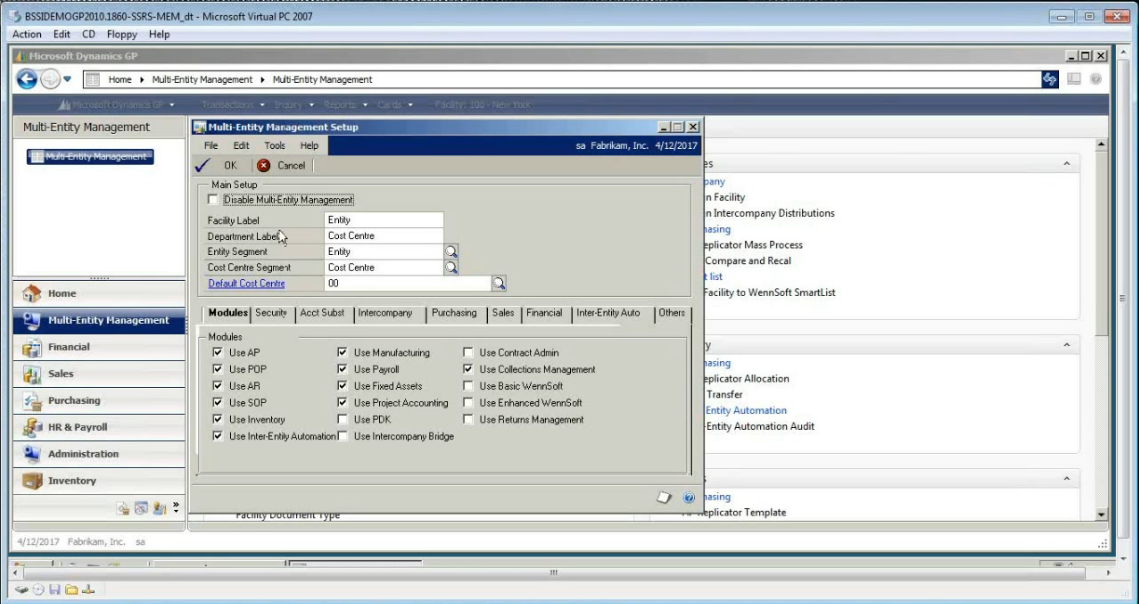
Task: Click the note icon at Setup window bottom
Action: point(664,498)
